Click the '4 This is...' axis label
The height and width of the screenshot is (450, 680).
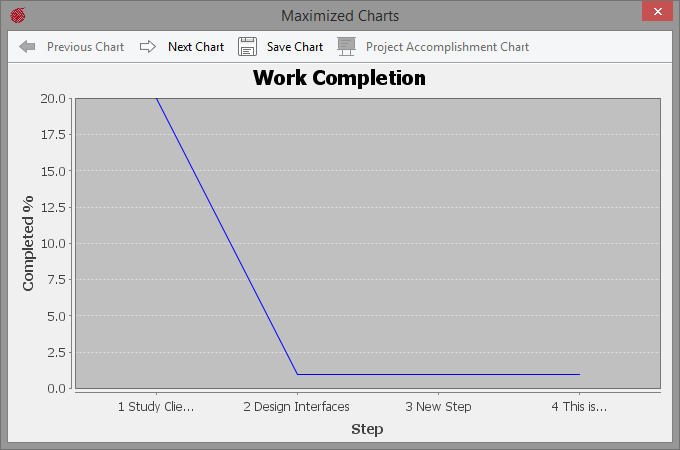coord(579,407)
